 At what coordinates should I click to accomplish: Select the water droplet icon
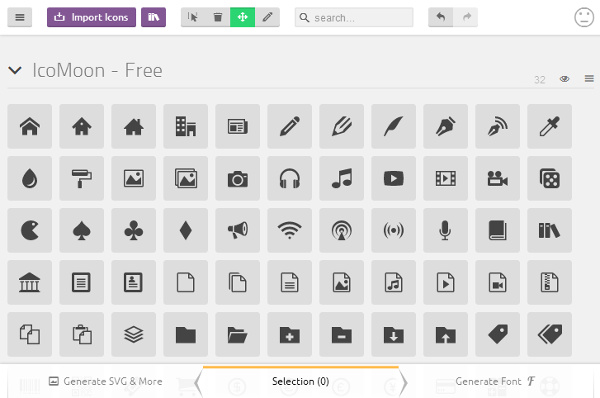tap(29, 178)
